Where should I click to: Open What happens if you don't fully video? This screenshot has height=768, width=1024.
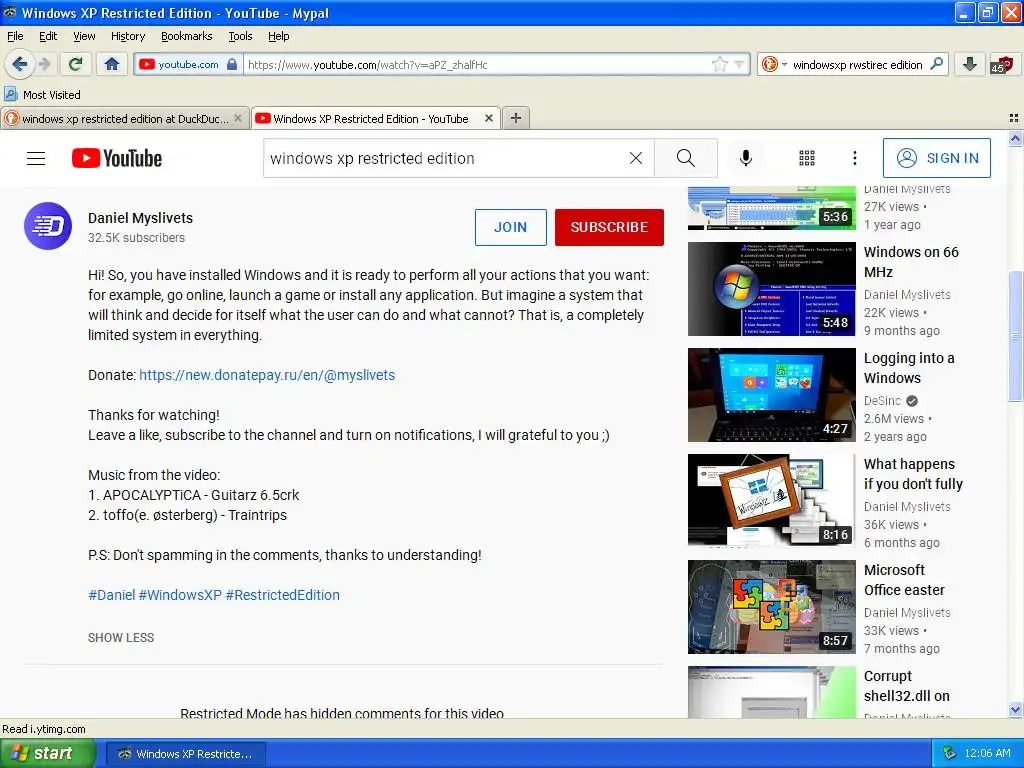[x=913, y=474]
